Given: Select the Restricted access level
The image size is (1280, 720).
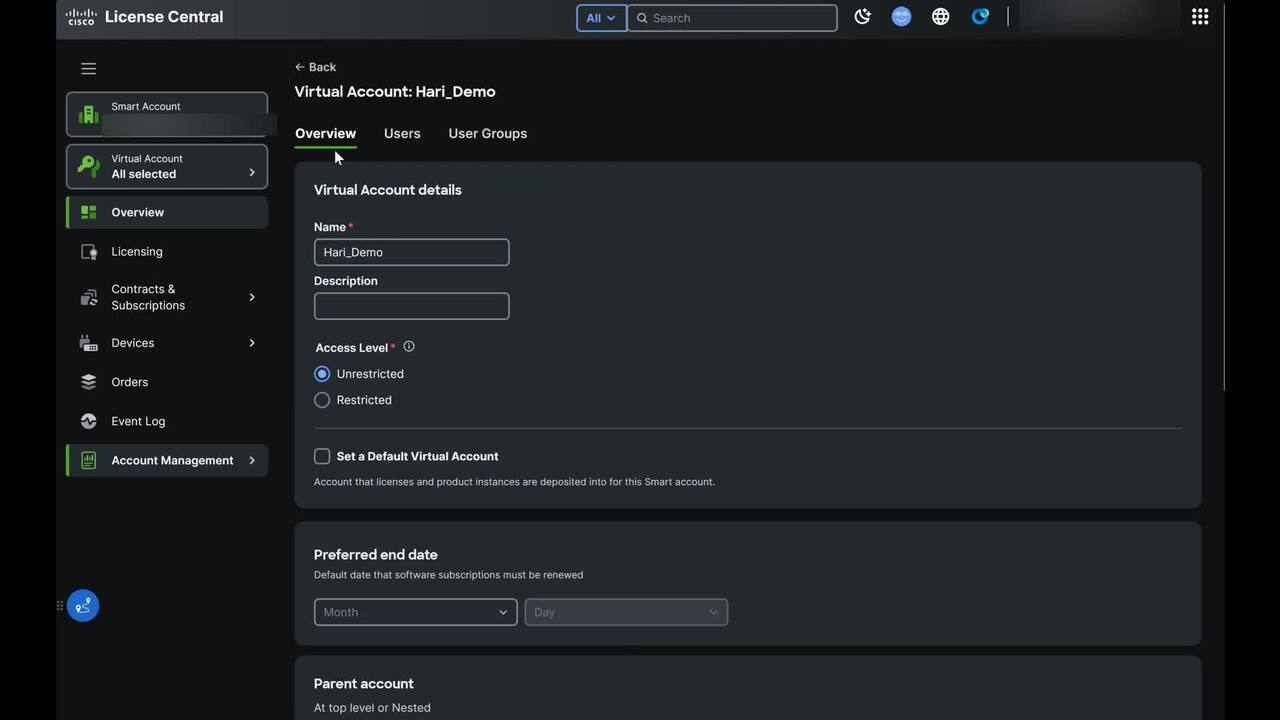Looking at the screenshot, I should pyautogui.click(x=322, y=400).
